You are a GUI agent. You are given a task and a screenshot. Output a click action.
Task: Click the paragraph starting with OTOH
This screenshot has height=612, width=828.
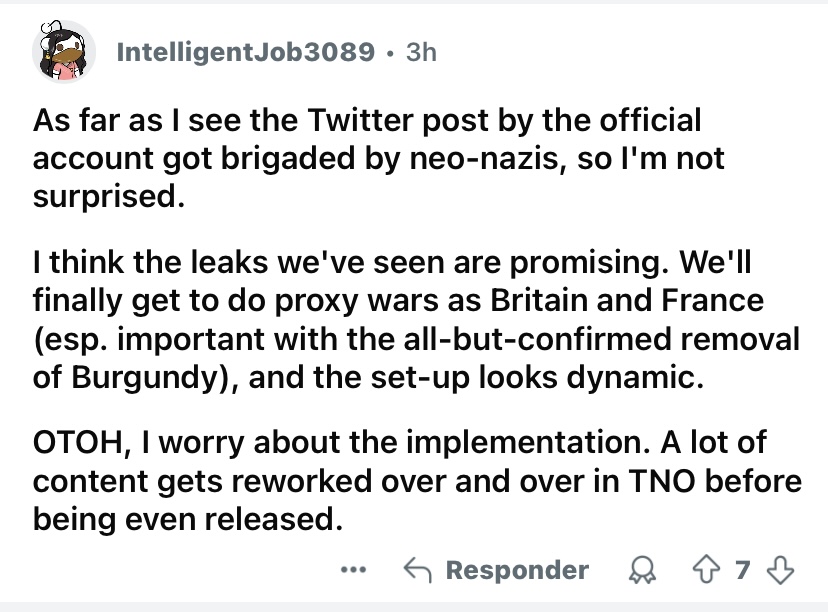(415, 482)
